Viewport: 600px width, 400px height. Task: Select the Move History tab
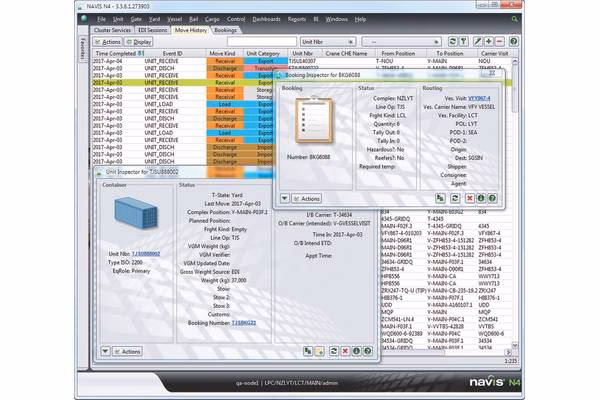click(x=191, y=30)
